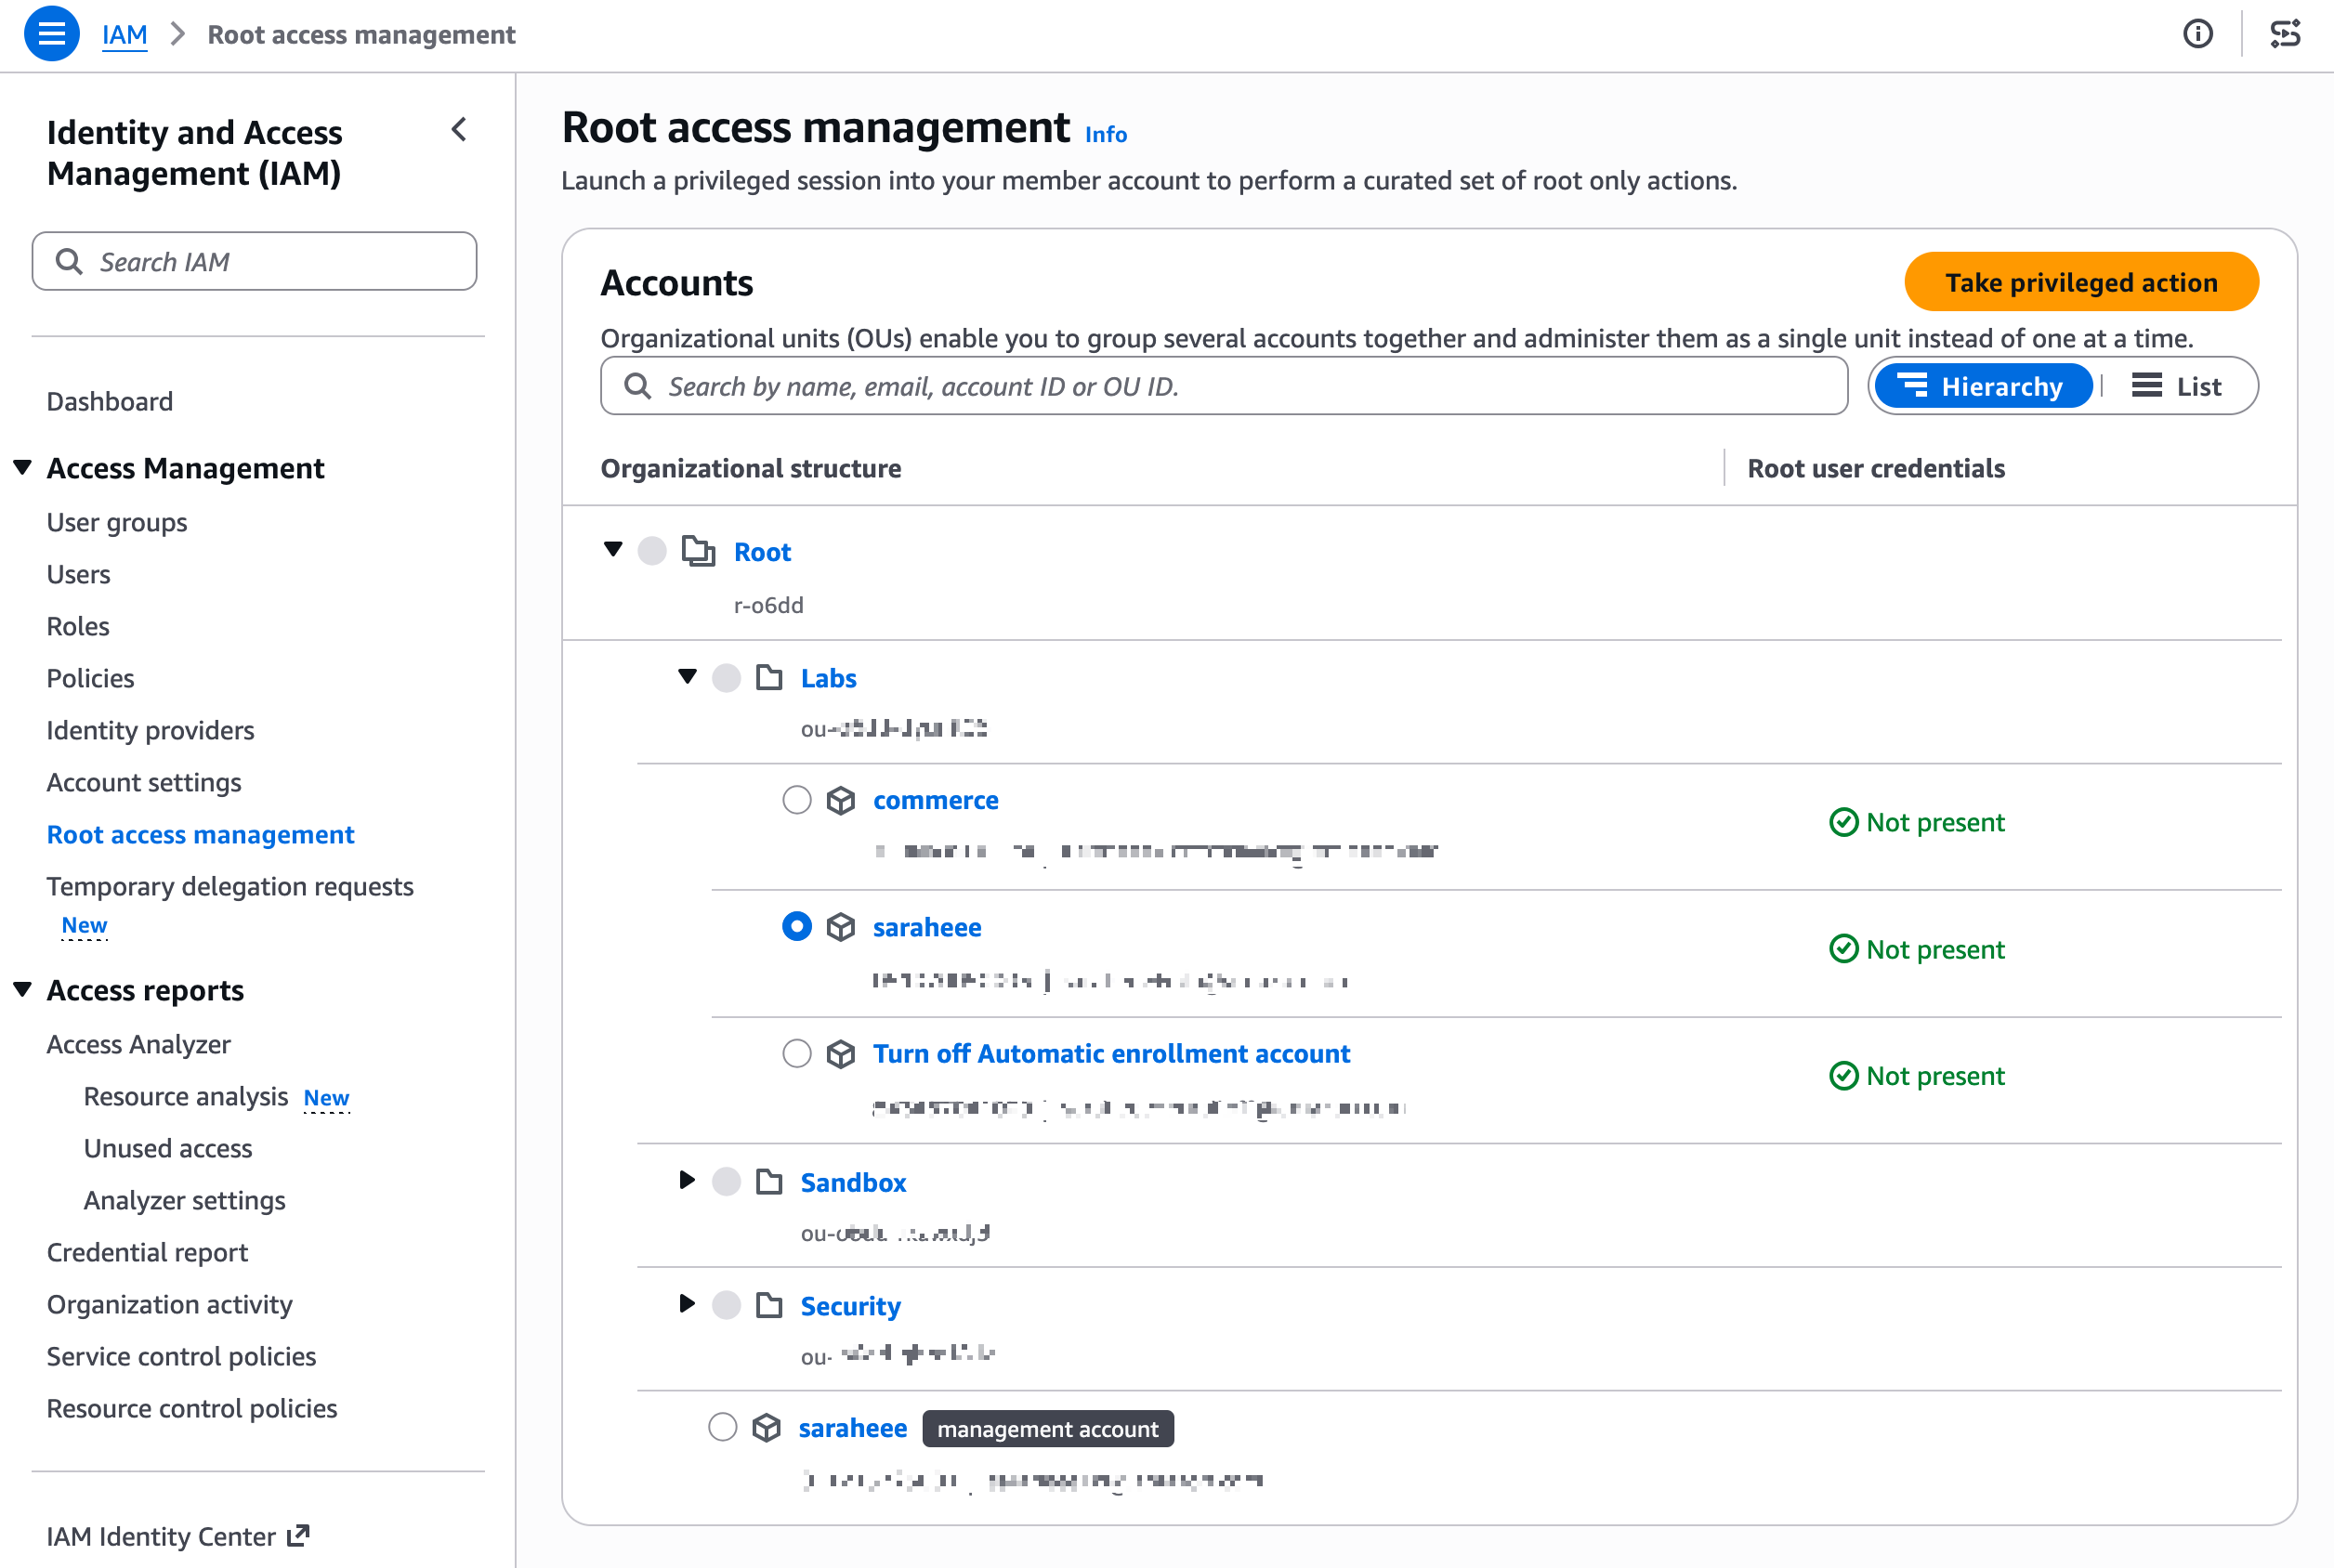Viewport: 2334px width, 1568px height.
Task: Open the preferences settings icon at top right
Action: click(2285, 34)
